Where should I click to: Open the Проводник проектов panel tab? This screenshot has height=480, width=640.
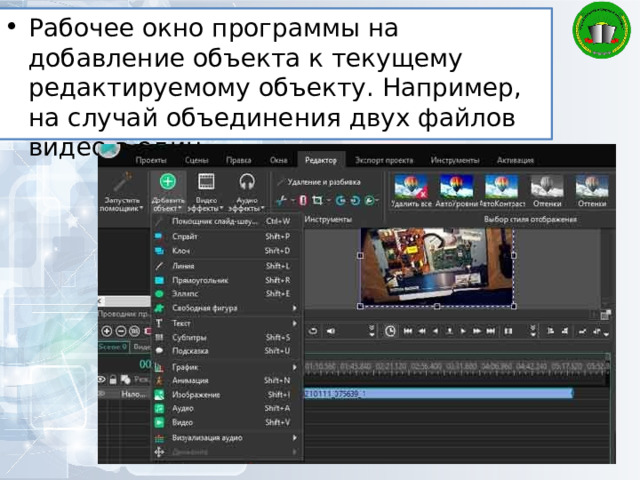point(124,314)
